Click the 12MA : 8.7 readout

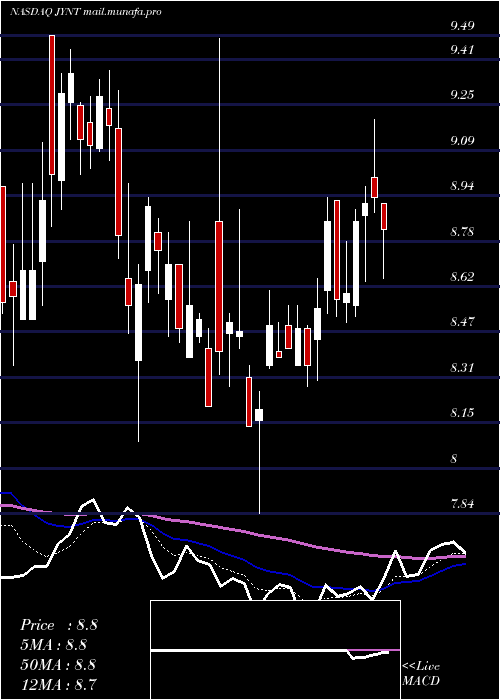click(59, 684)
